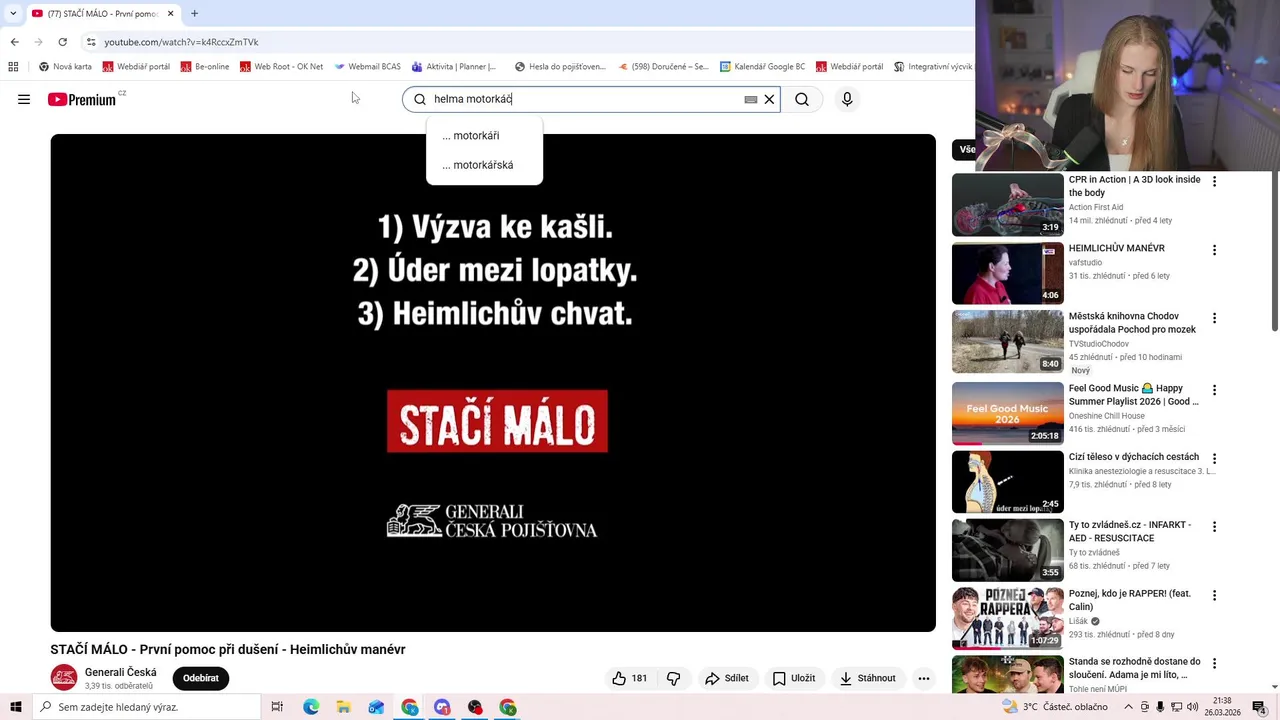
Task: Start voice search with the microphone icon
Action: pos(847,99)
